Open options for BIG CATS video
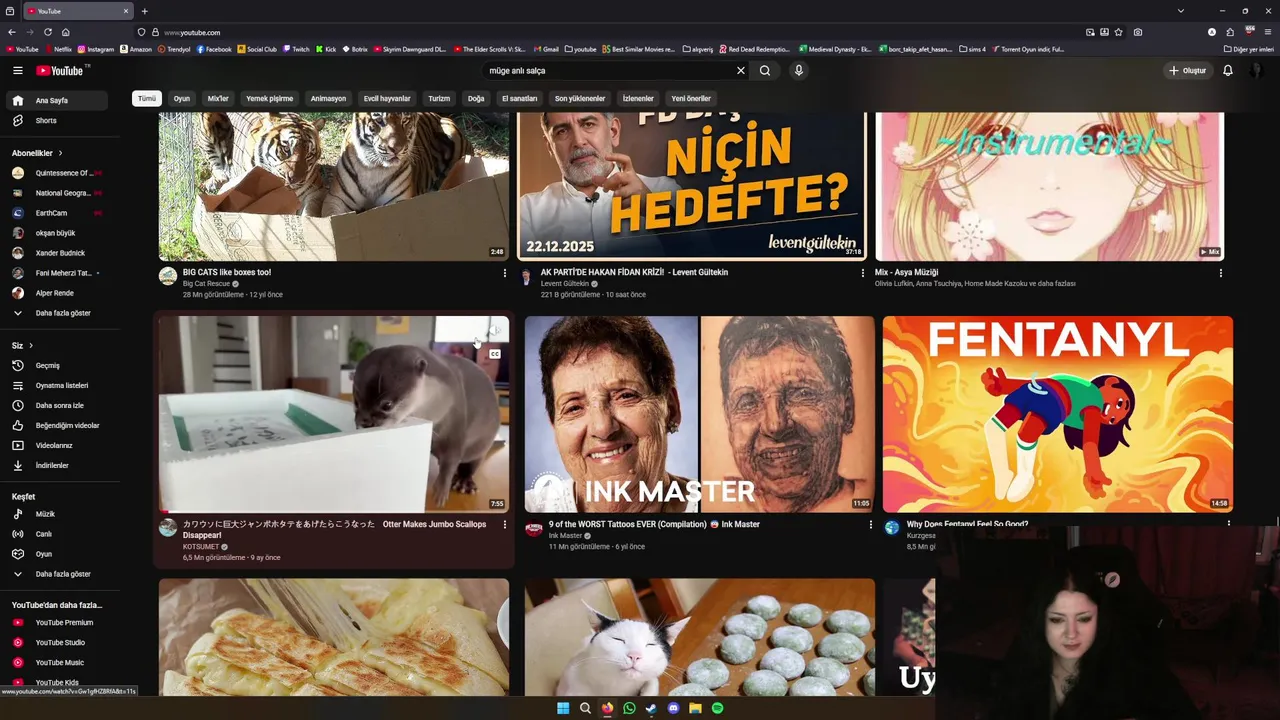This screenshot has width=1280, height=720. tap(504, 273)
